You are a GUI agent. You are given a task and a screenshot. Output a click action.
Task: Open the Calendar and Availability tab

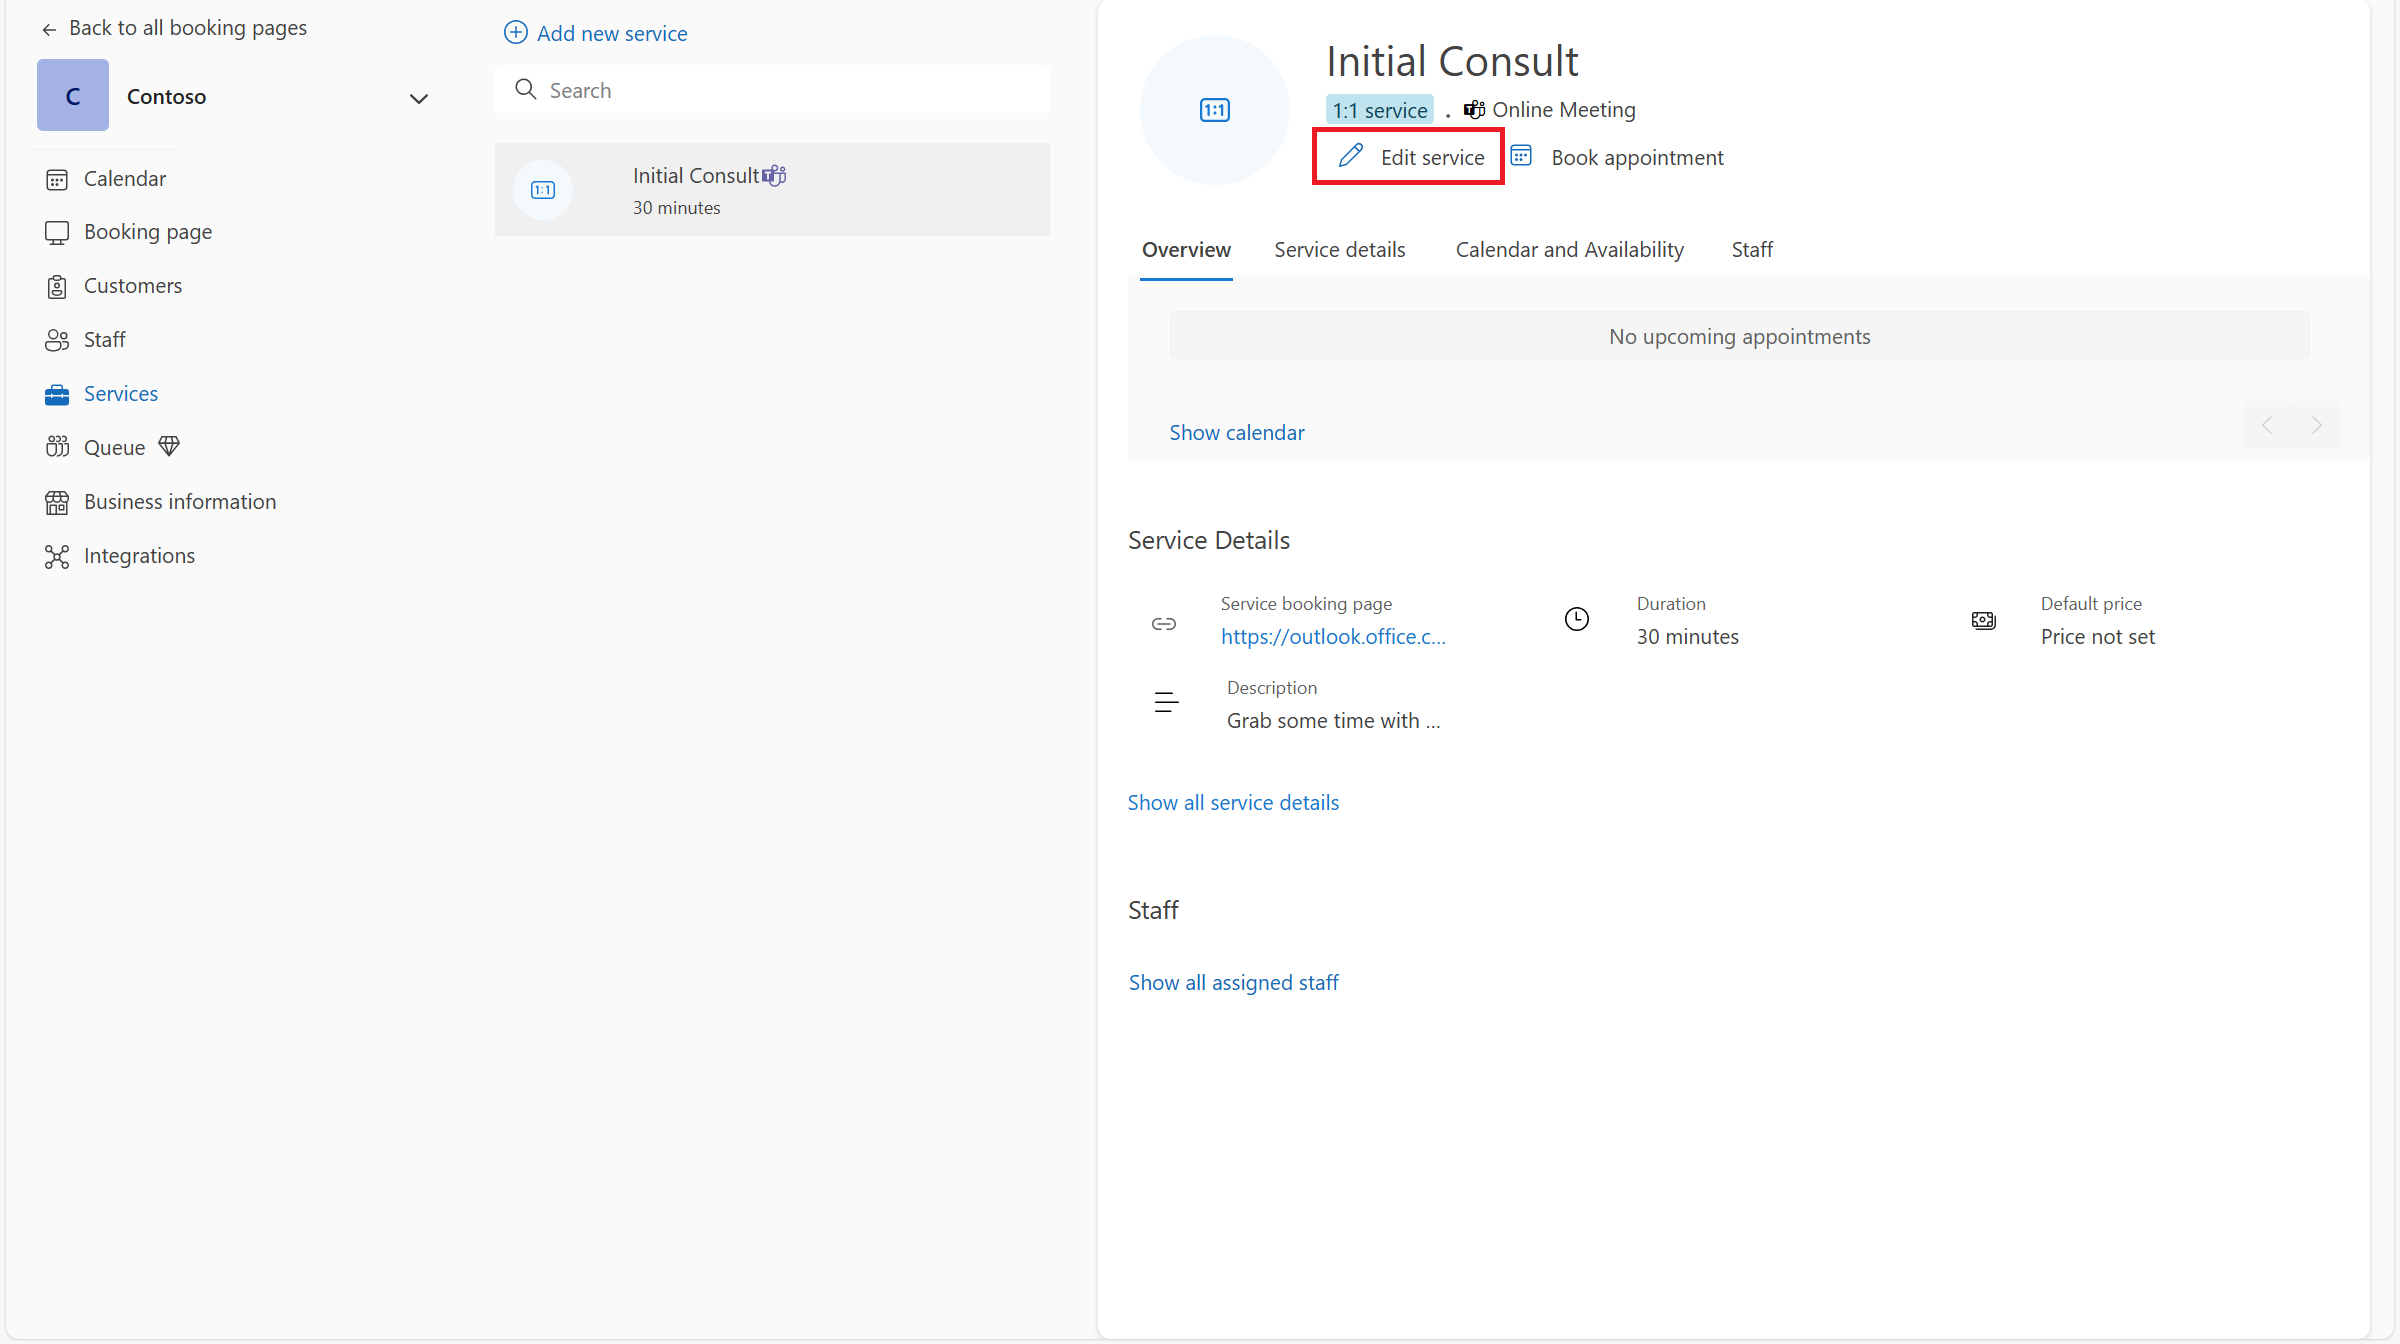[x=1568, y=249]
